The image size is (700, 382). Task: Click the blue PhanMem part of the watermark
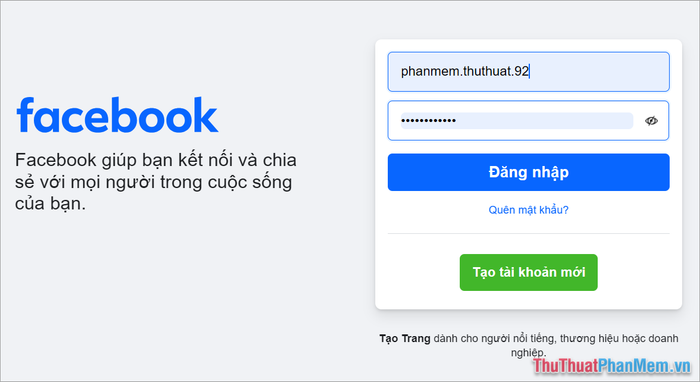634,366
